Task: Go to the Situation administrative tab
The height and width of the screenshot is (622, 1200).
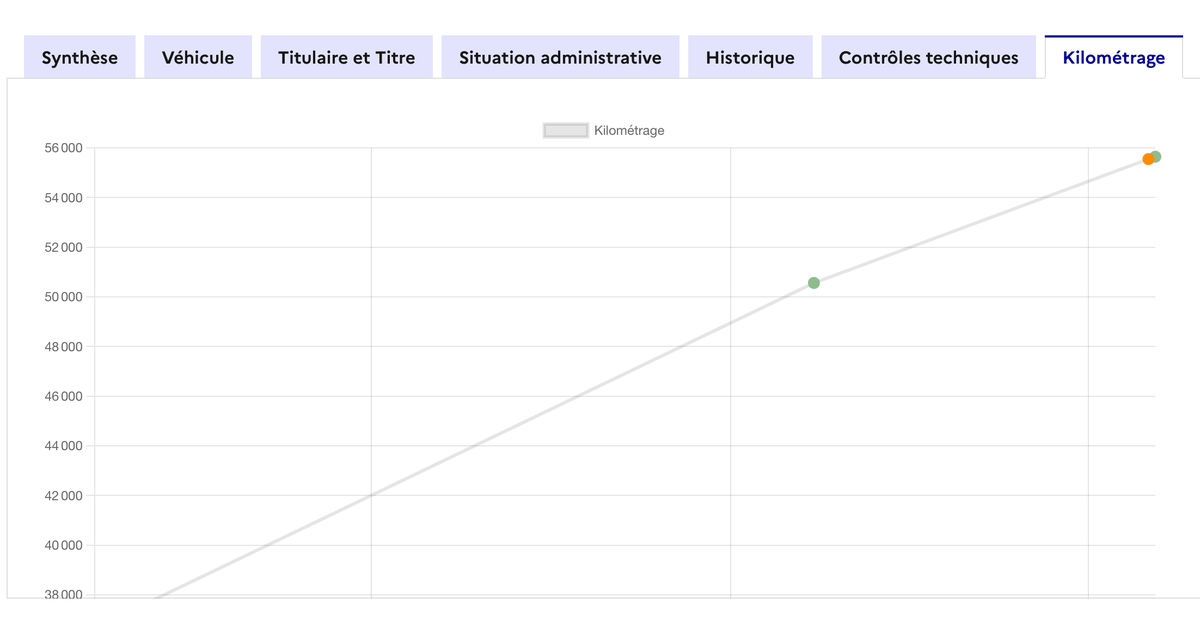Action: pos(560,58)
